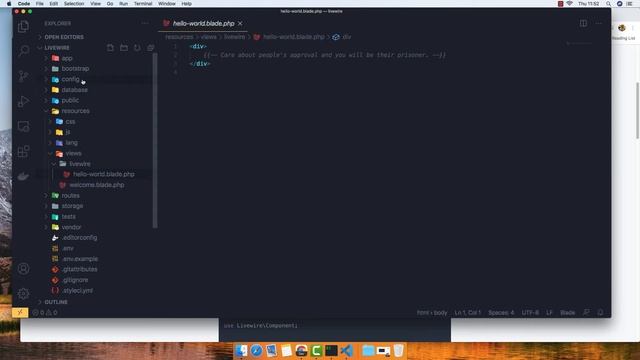
Task: Click livewire breadcrumb in editor path
Action: 234,37
